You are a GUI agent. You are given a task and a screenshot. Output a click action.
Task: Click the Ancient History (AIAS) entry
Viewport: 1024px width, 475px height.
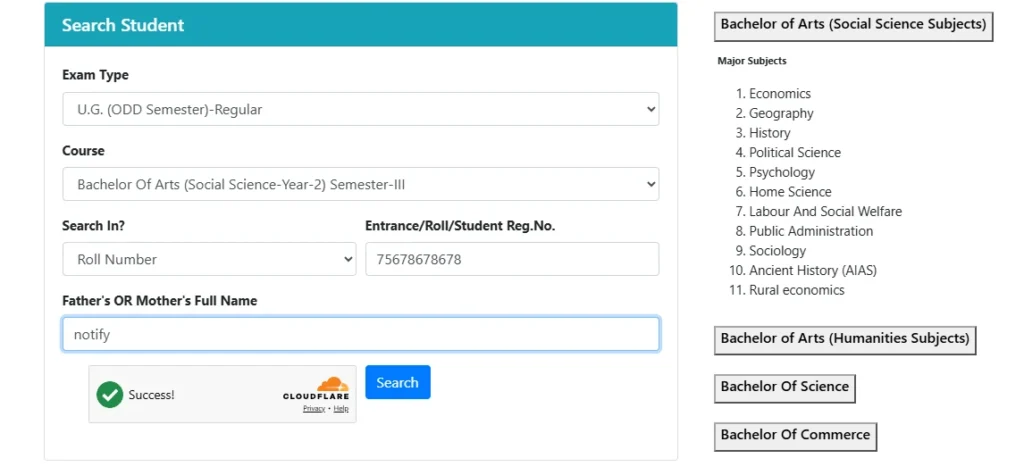tap(813, 270)
